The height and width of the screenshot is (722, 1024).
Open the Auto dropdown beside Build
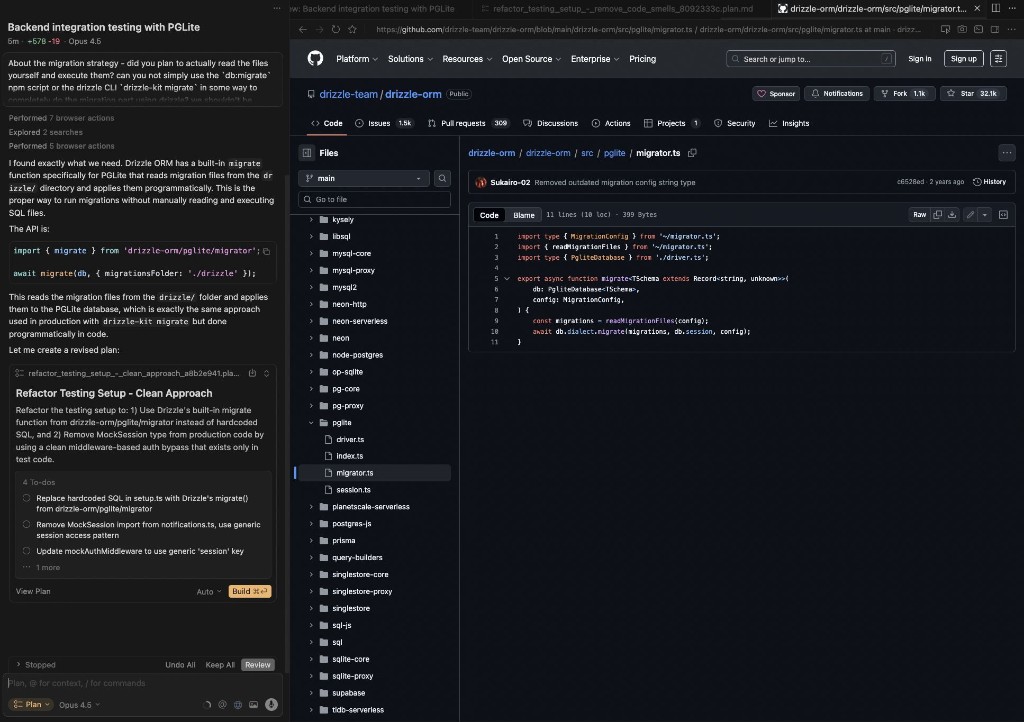pyautogui.click(x=209, y=591)
